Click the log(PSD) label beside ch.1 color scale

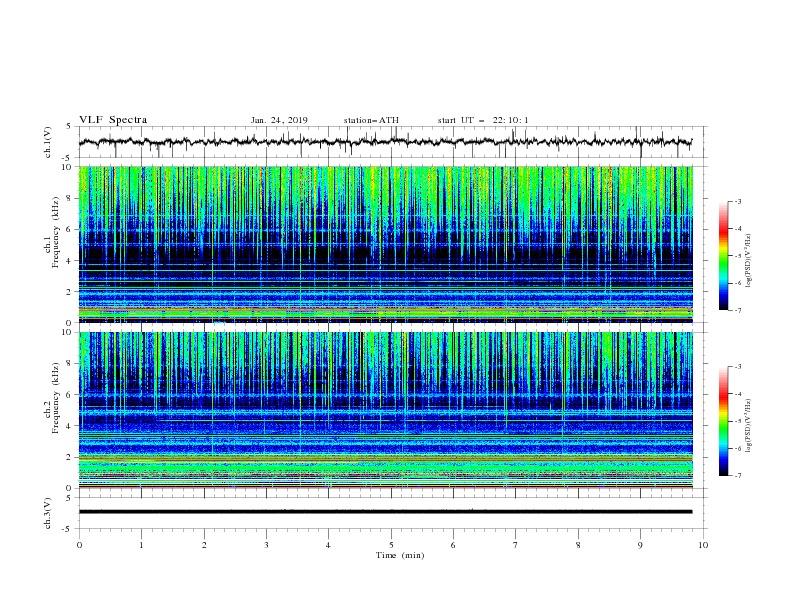[x=749, y=261]
